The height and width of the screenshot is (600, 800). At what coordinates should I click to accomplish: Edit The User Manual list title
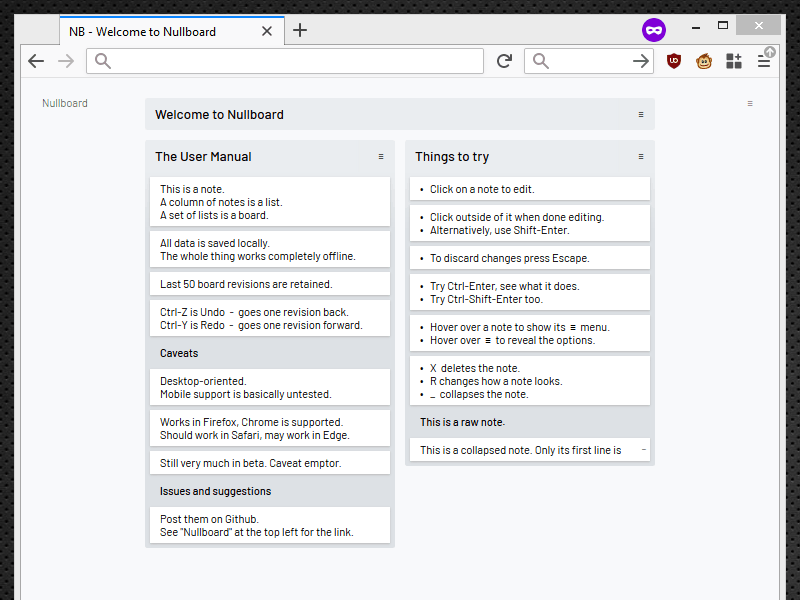click(203, 157)
